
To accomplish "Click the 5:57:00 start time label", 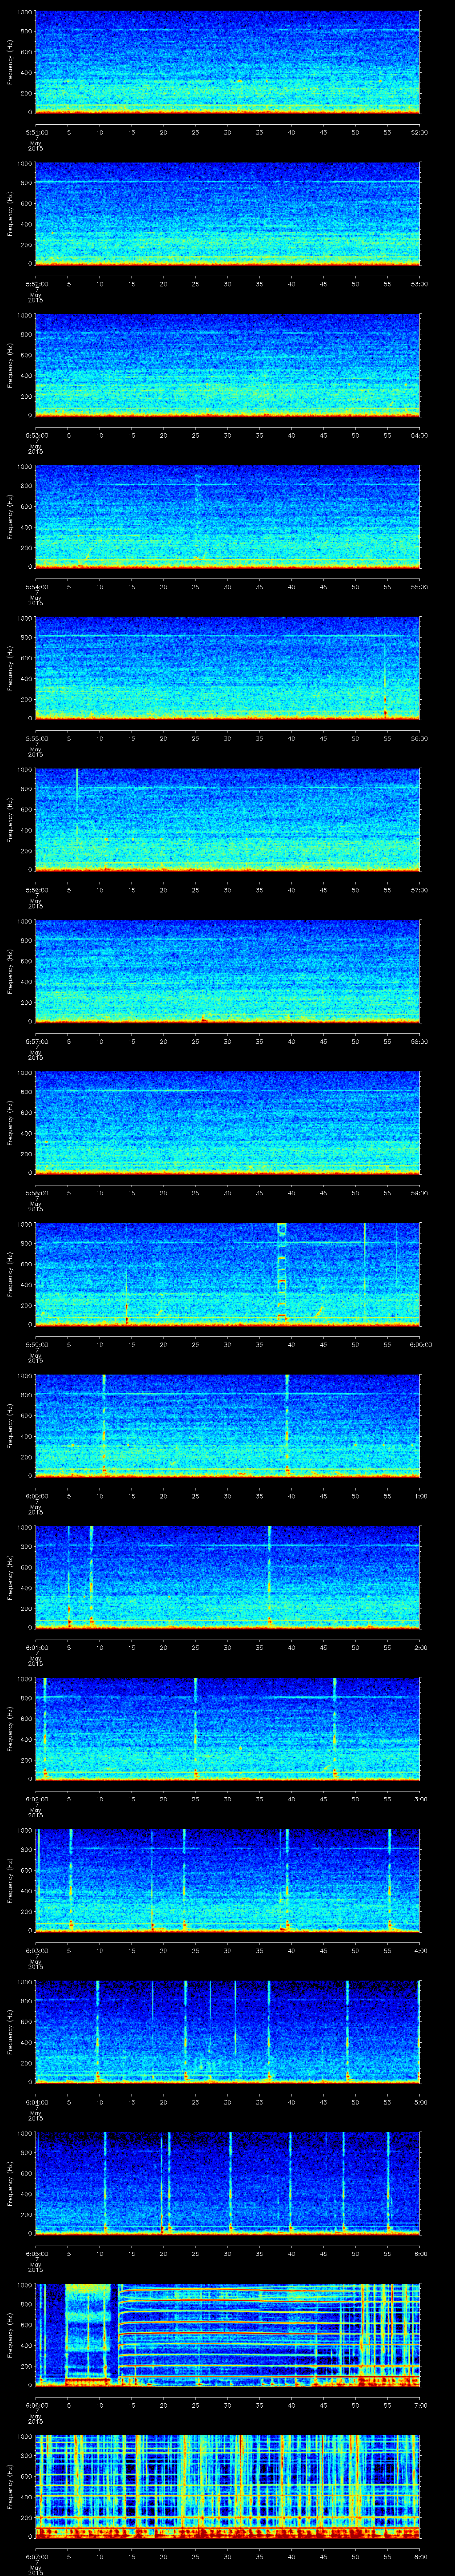I will click(x=36, y=1042).
